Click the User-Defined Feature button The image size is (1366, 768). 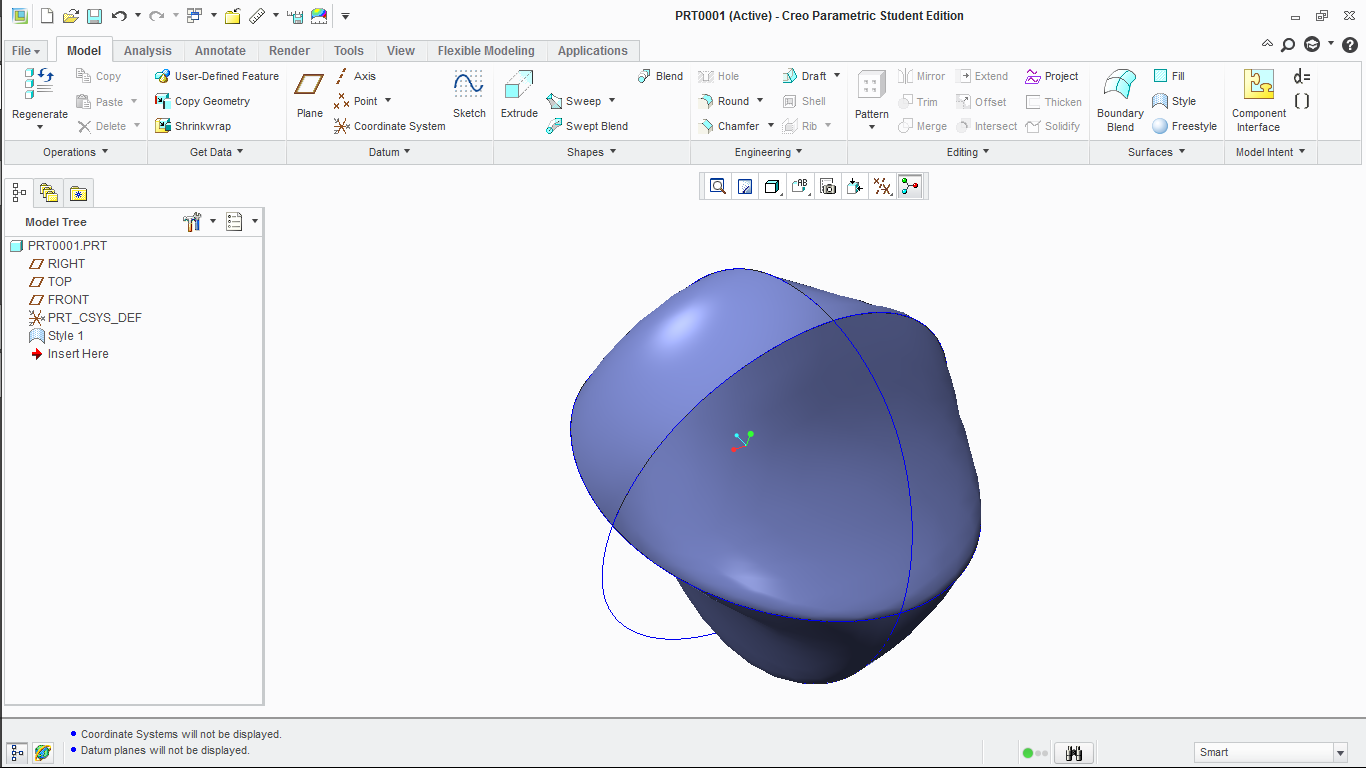(x=217, y=76)
